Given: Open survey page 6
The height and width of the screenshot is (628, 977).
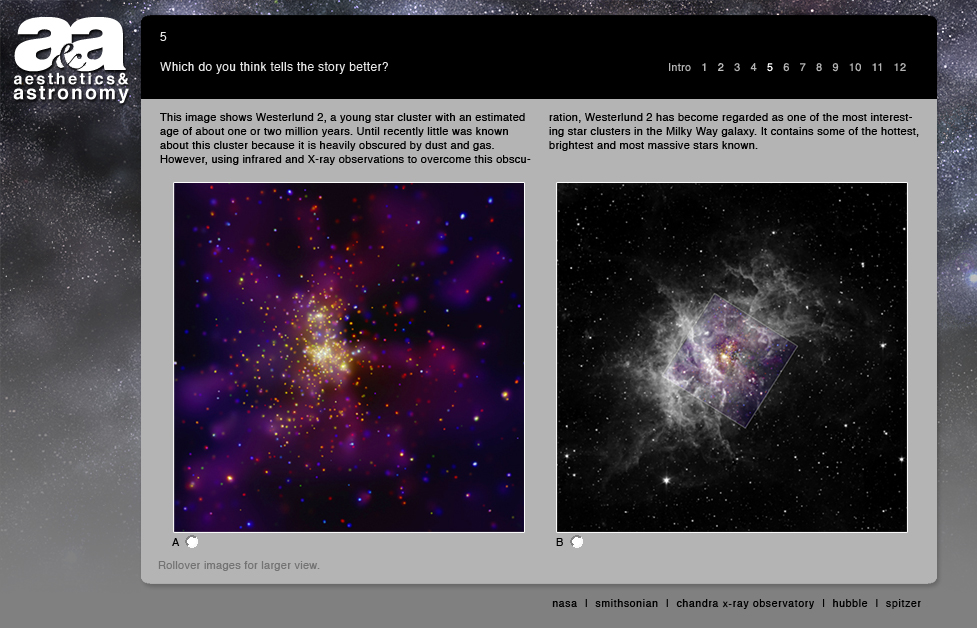Looking at the screenshot, I should [786, 67].
